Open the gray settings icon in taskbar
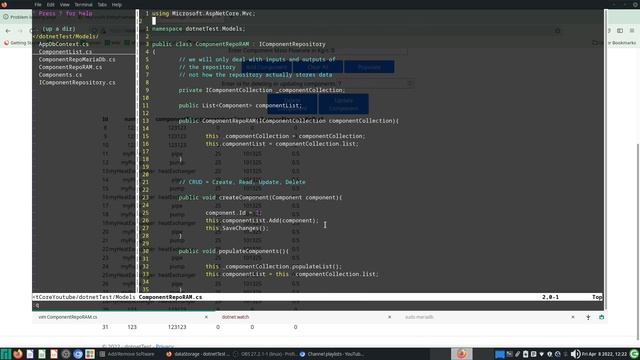The width and height of the screenshot is (640, 360). pos(66,354)
